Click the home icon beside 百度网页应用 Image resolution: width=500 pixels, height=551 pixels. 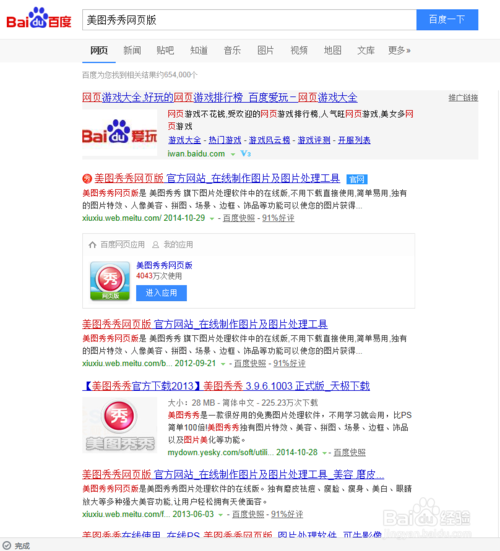[x=92, y=245]
